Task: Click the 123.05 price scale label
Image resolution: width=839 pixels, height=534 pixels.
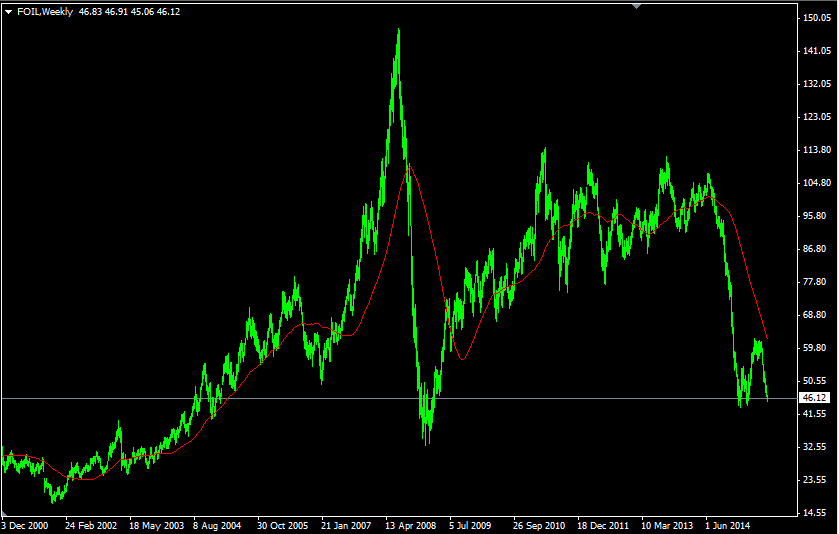Action: pyautogui.click(x=817, y=117)
